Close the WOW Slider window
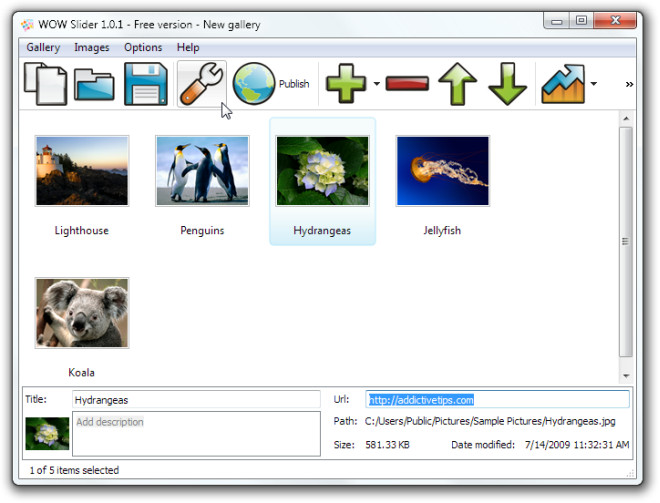660x503 pixels. [x=615, y=21]
